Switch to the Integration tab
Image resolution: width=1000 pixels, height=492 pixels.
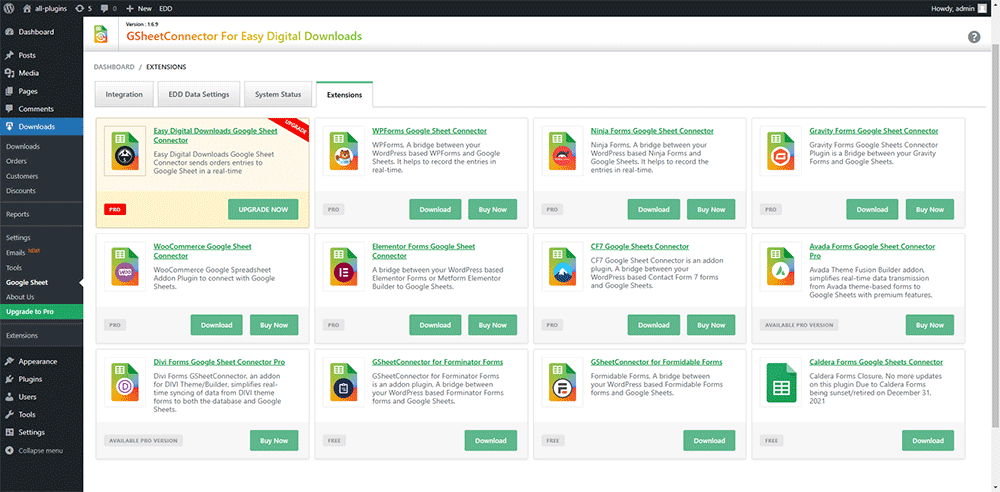pyautogui.click(x=124, y=94)
